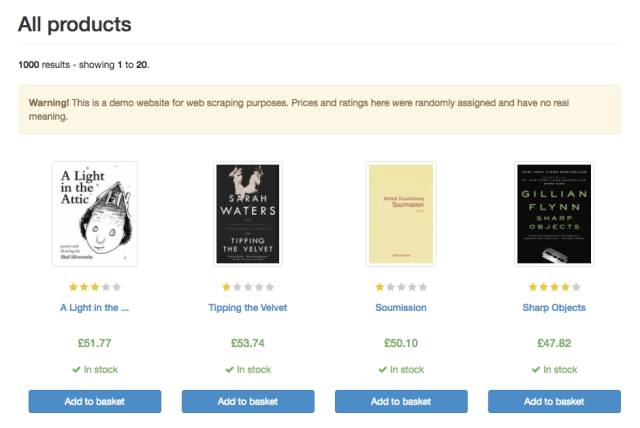The image size is (640, 428).
Task: Add Soumission to basket
Action: point(400,401)
